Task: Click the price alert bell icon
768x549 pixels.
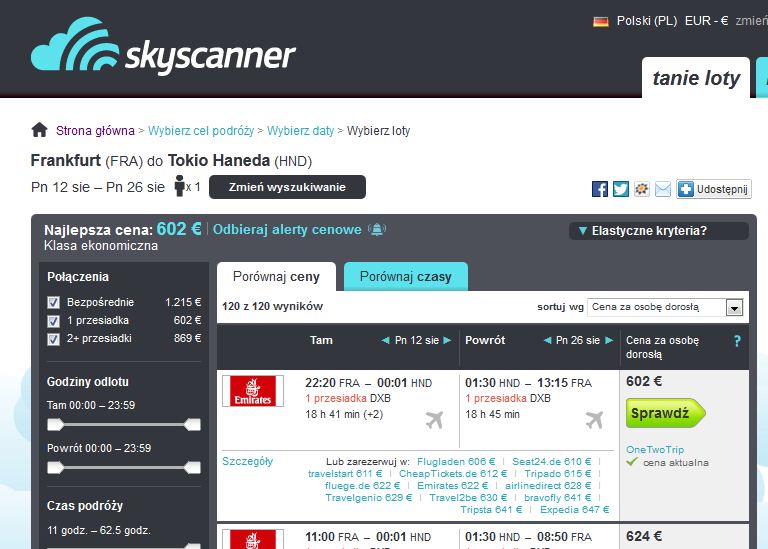Action: (x=377, y=229)
